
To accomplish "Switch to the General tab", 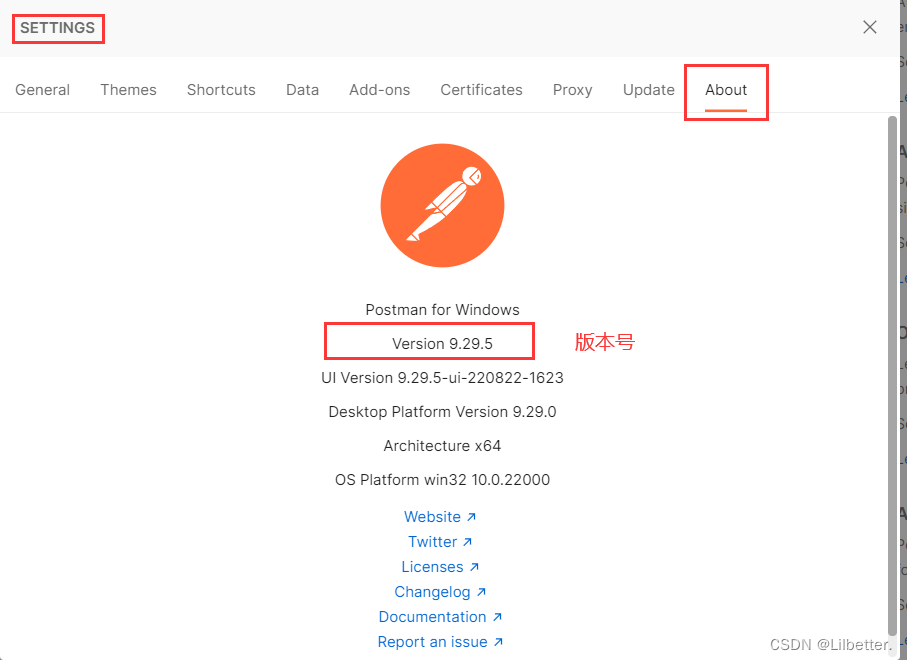I will 42,90.
